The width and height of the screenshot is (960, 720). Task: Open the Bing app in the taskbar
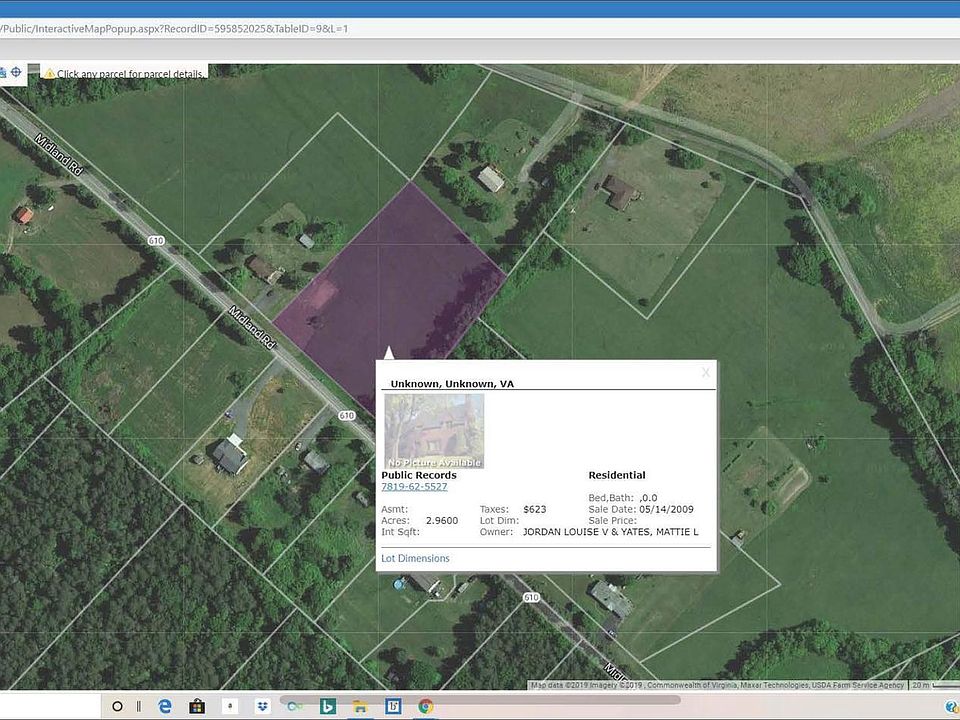328,707
